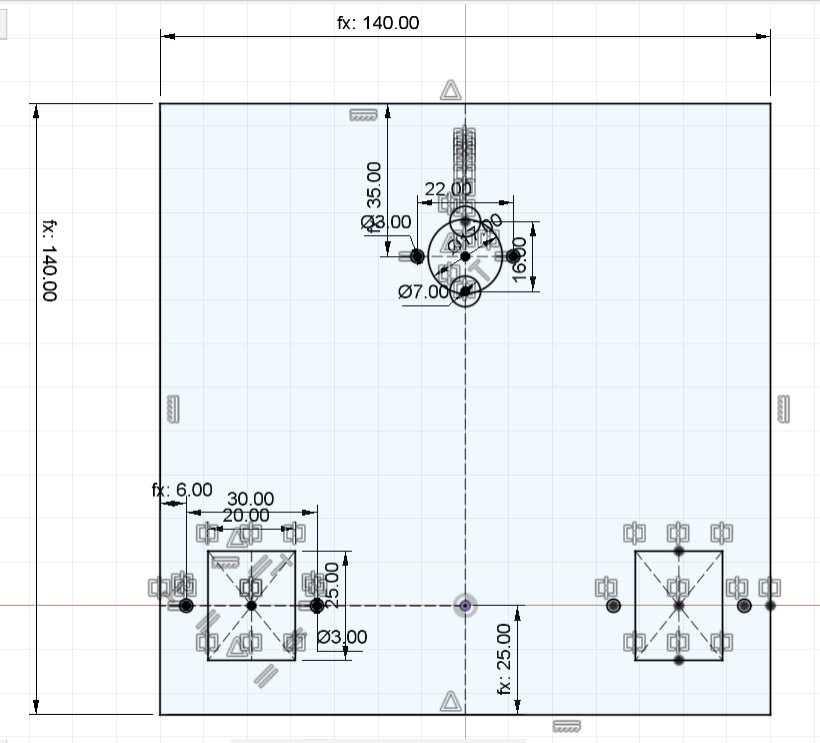Select the vertical fx: 140.00 height dimension
Viewport: 820px width, 743px height.
point(50,260)
